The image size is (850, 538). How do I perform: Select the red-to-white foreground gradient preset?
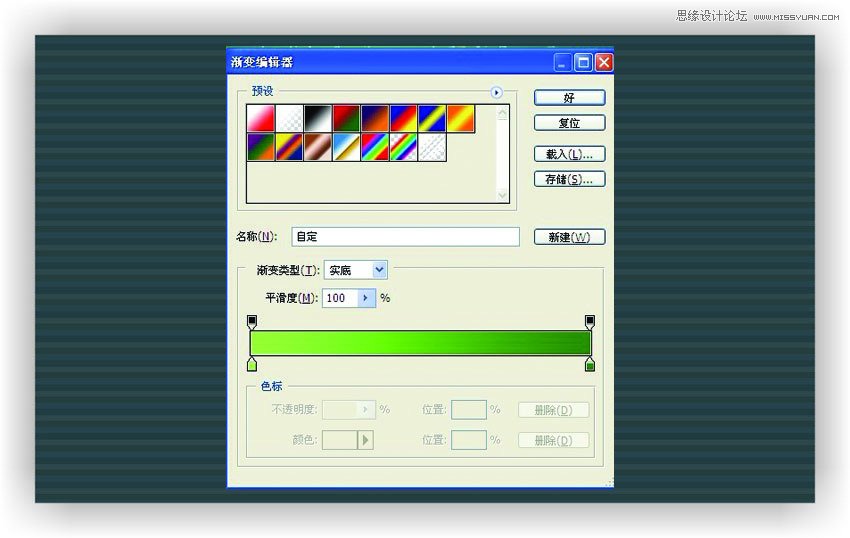coord(261,118)
